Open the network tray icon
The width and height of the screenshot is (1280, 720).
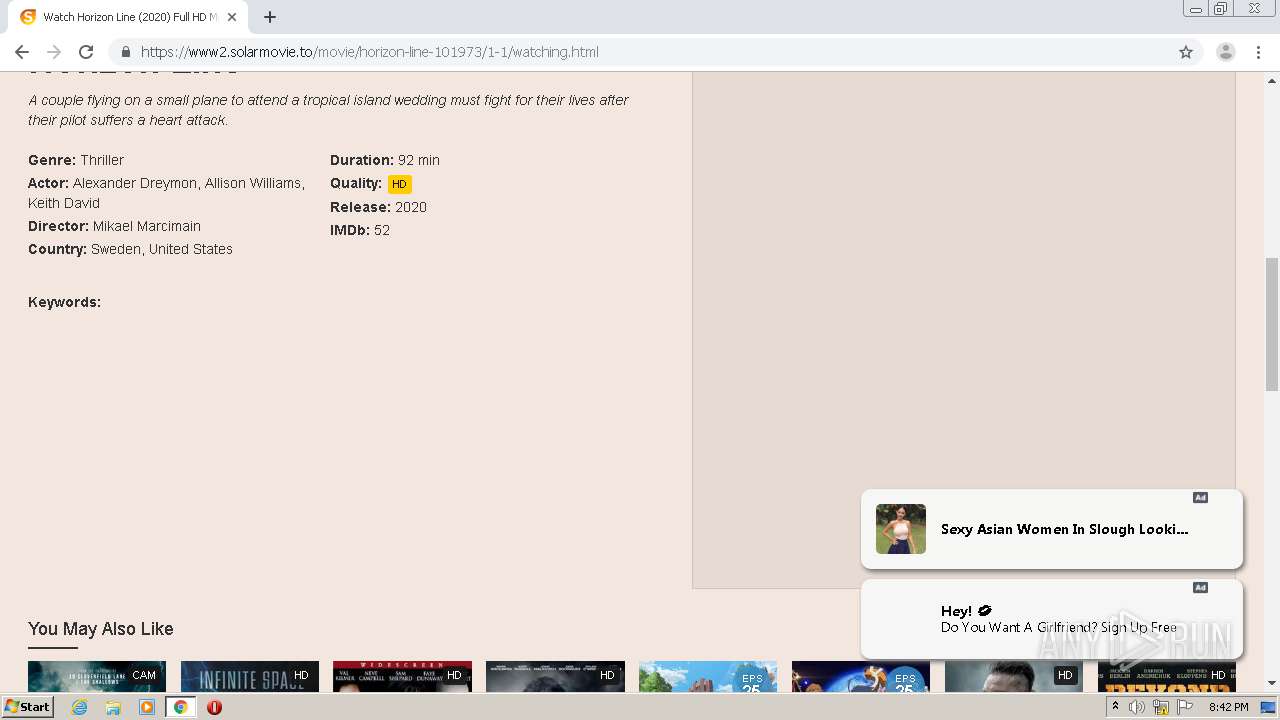pyautogui.click(x=1161, y=707)
